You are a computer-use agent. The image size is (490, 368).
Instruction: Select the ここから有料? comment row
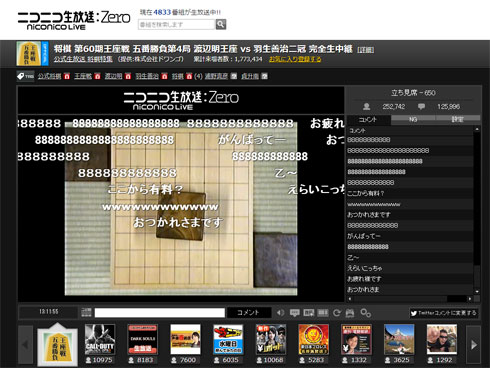[410, 193]
